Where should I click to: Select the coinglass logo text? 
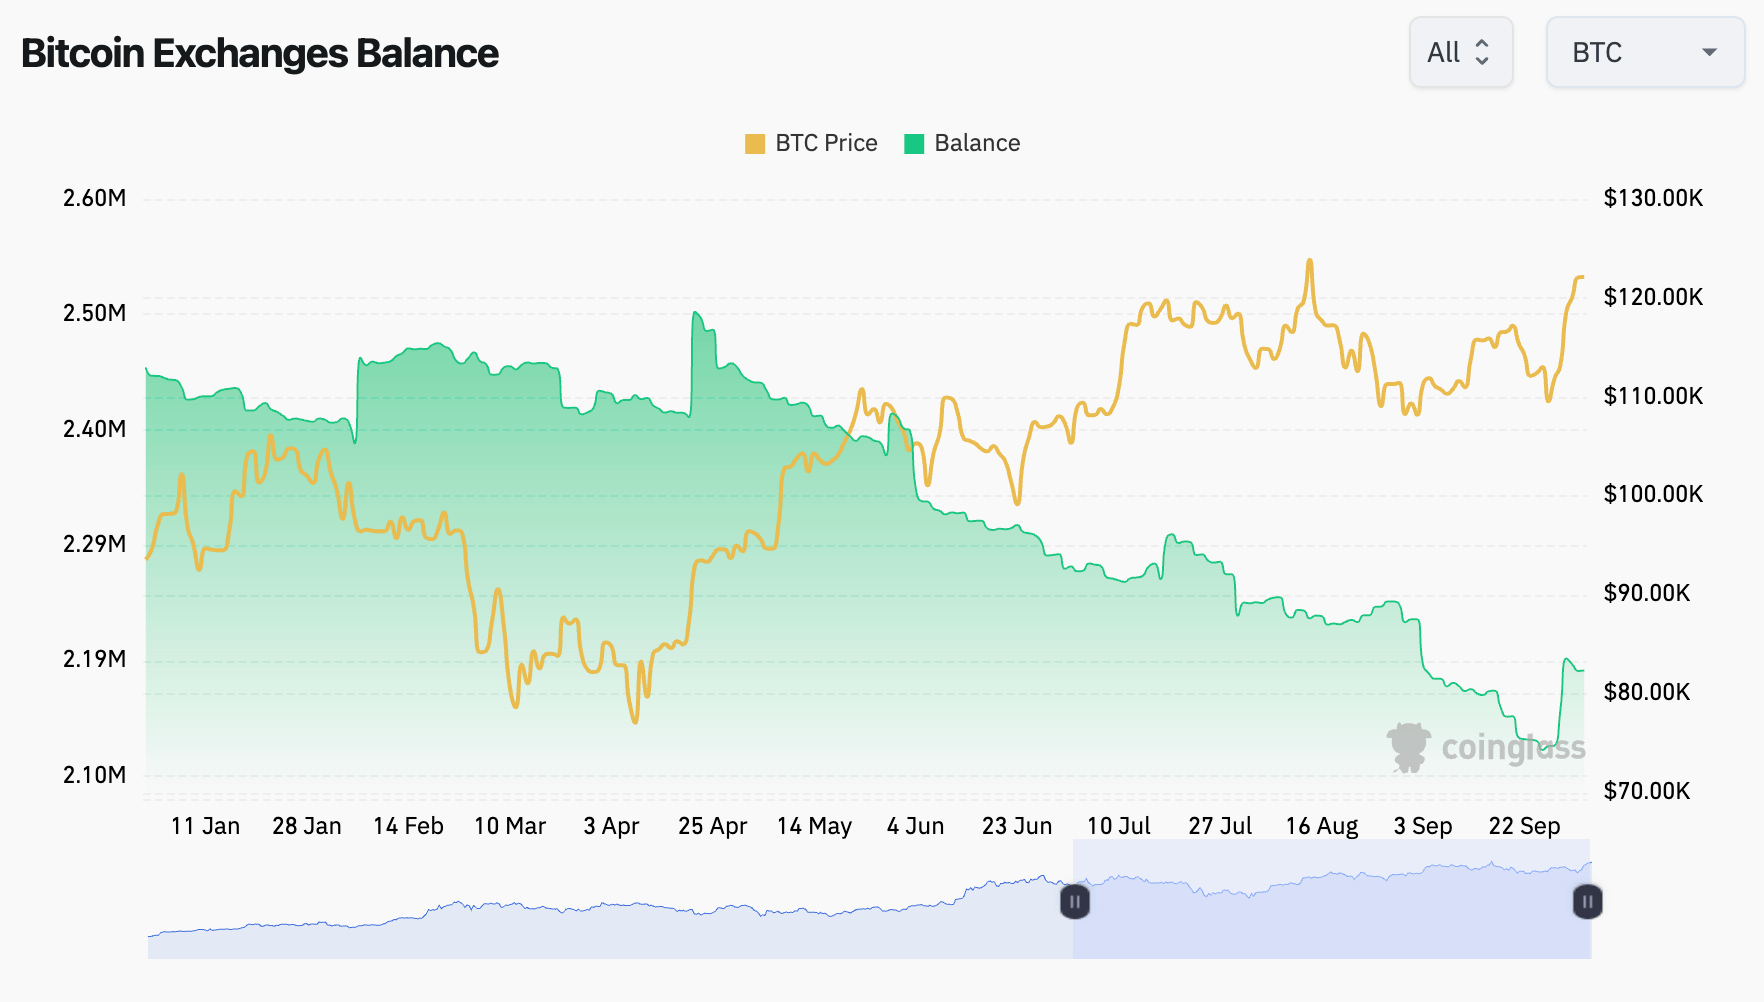point(1511,746)
